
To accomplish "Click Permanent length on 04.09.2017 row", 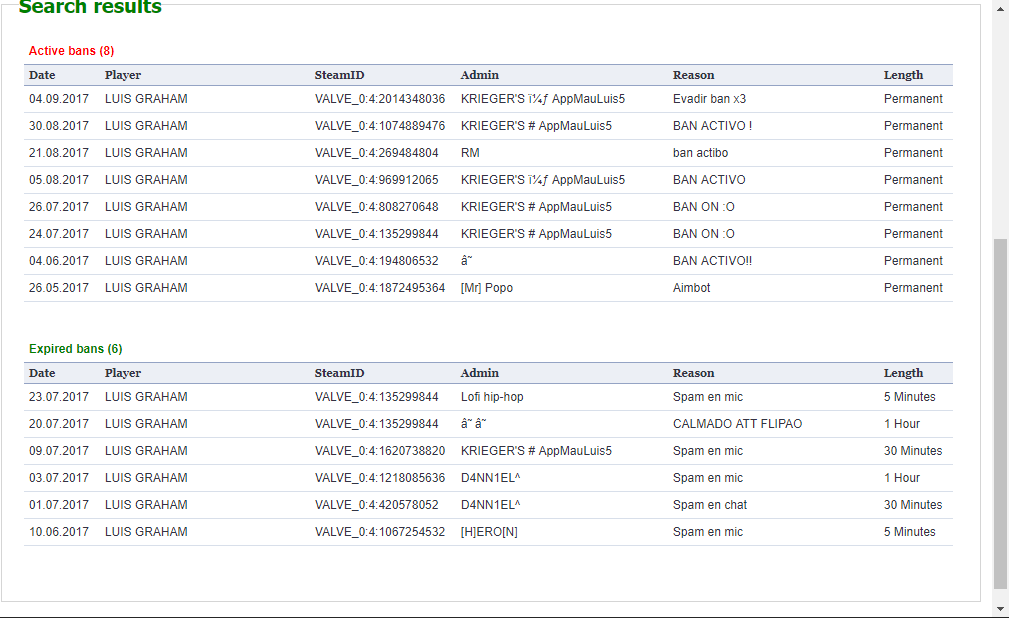I will [912, 99].
